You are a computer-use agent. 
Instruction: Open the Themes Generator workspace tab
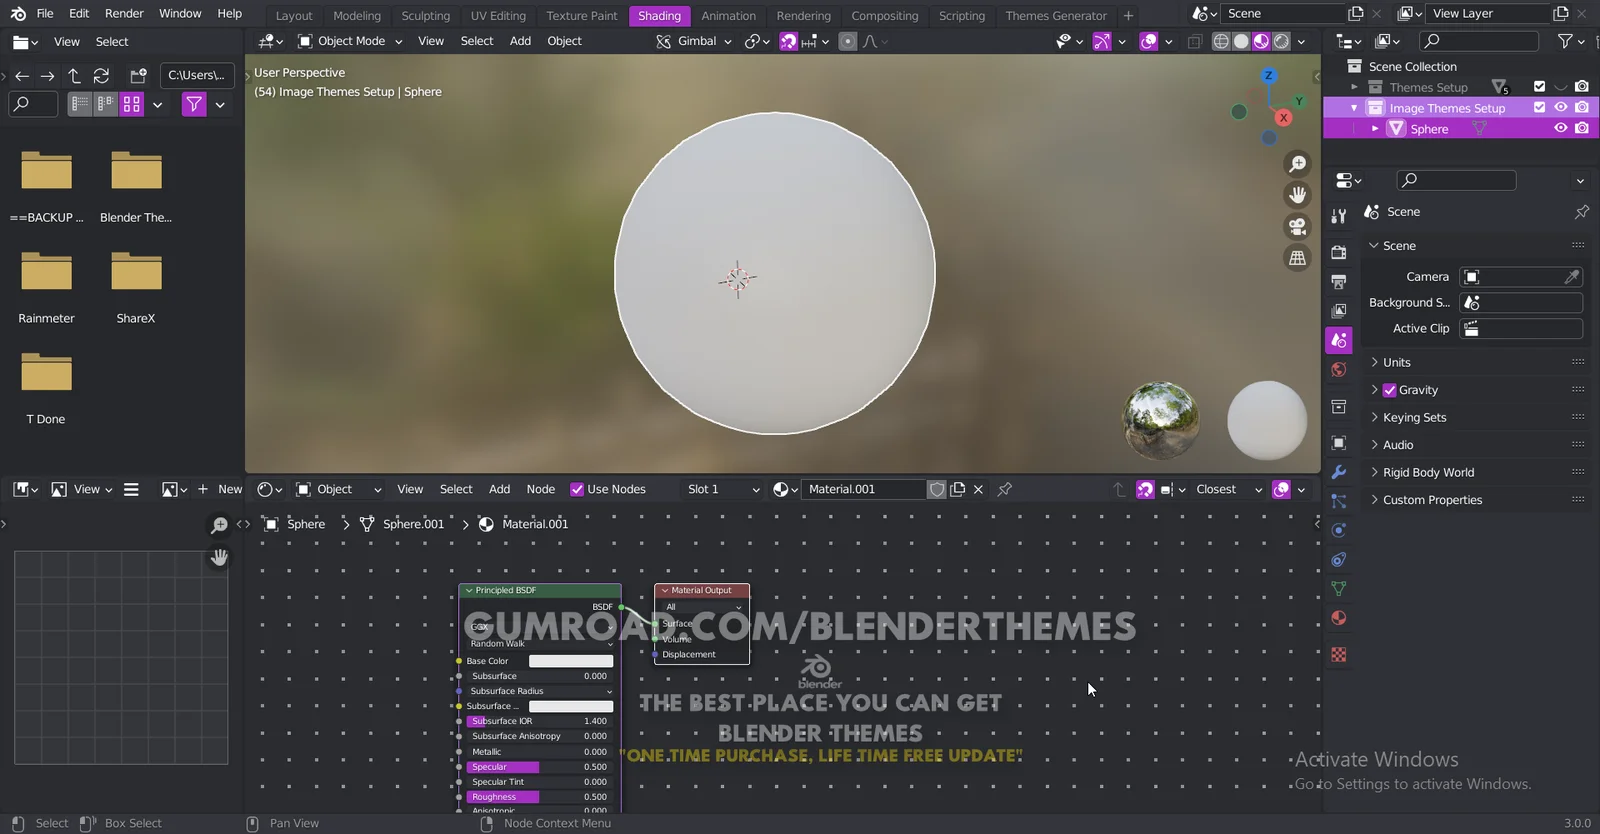(x=1056, y=15)
